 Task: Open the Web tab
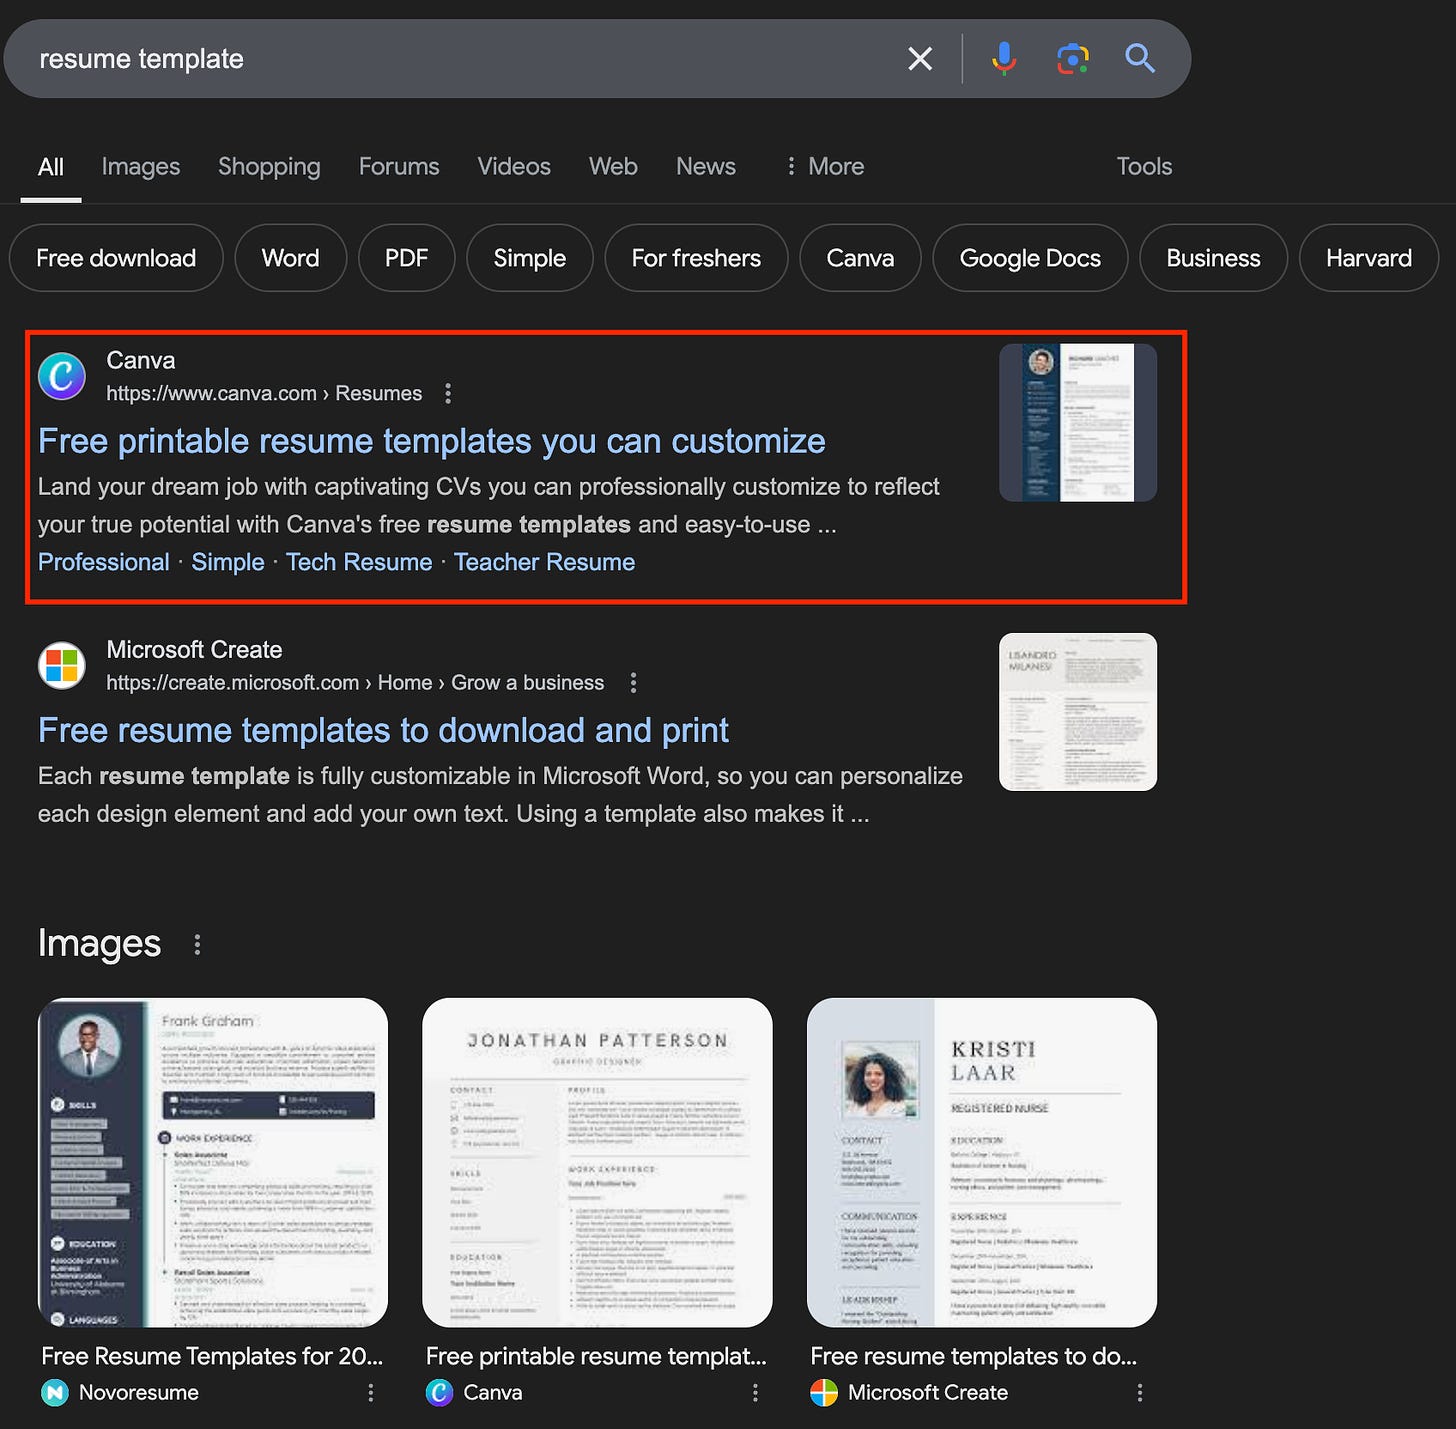613,167
